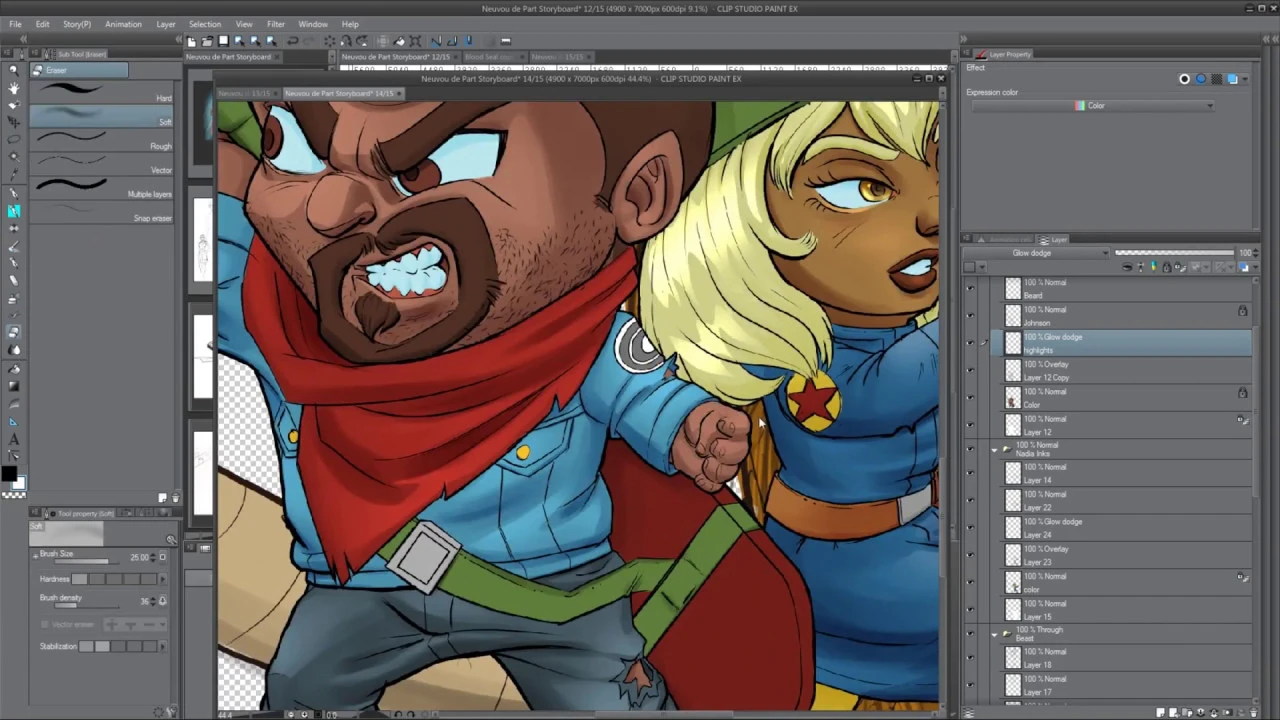Select the Auto select magic wand tool
This screenshot has width=1280, height=720.
[13, 157]
